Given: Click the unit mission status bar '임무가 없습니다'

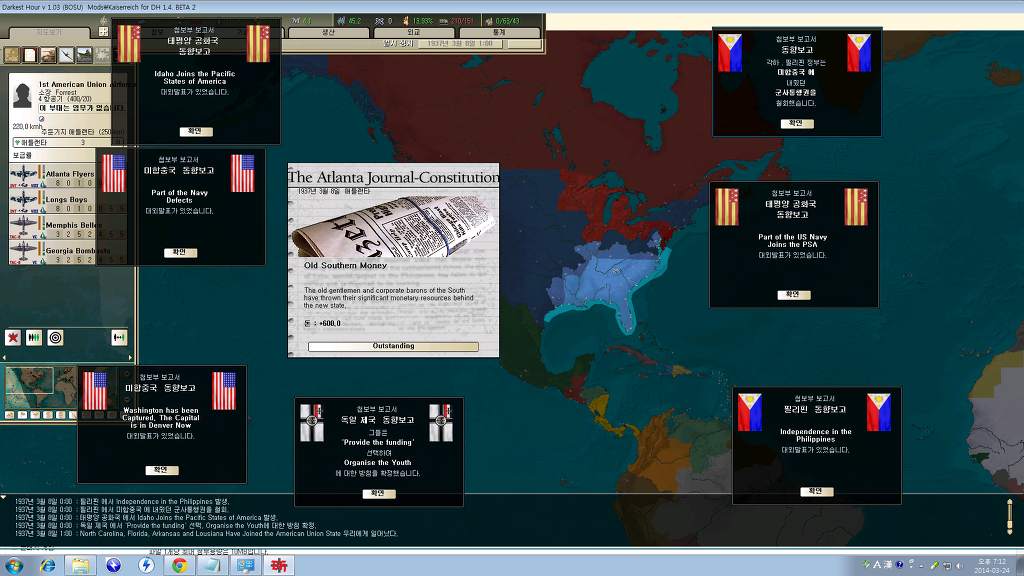Looking at the screenshot, I should pyautogui.click(x=82, y=108).
